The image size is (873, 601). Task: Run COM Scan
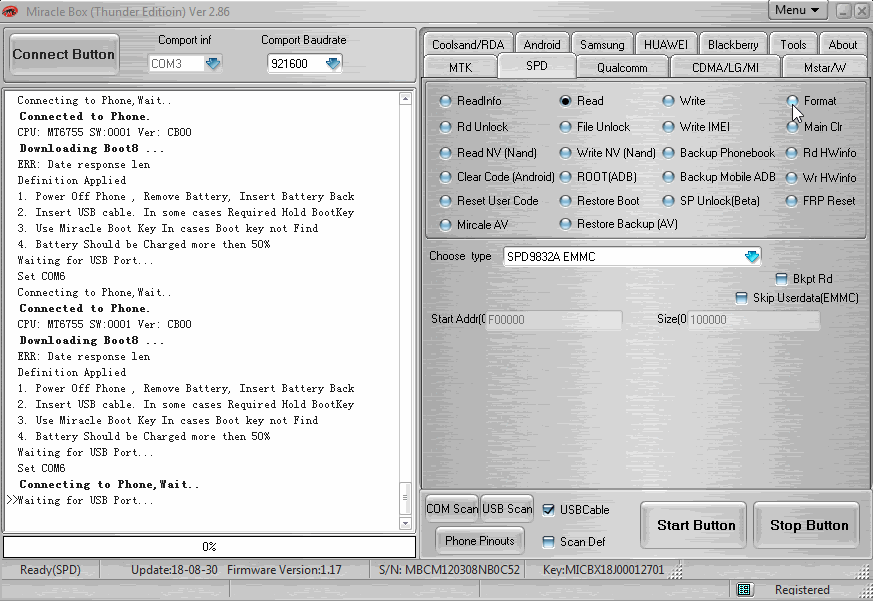452,509
